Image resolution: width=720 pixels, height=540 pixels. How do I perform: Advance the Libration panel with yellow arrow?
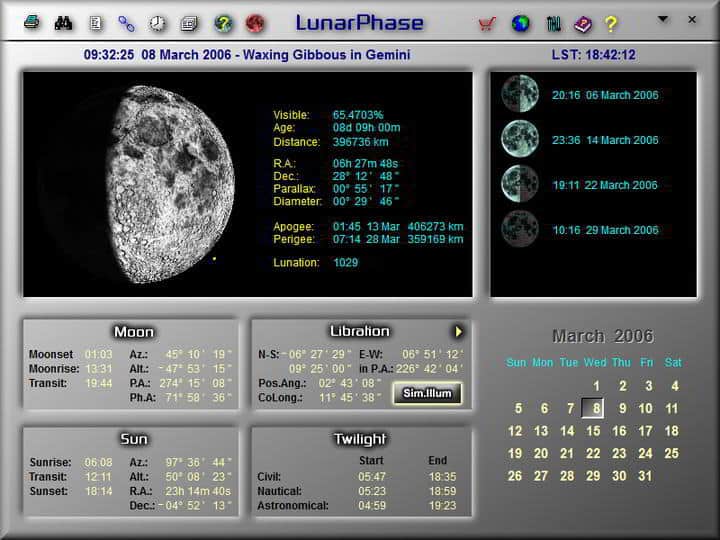click(x=458, y=332)
